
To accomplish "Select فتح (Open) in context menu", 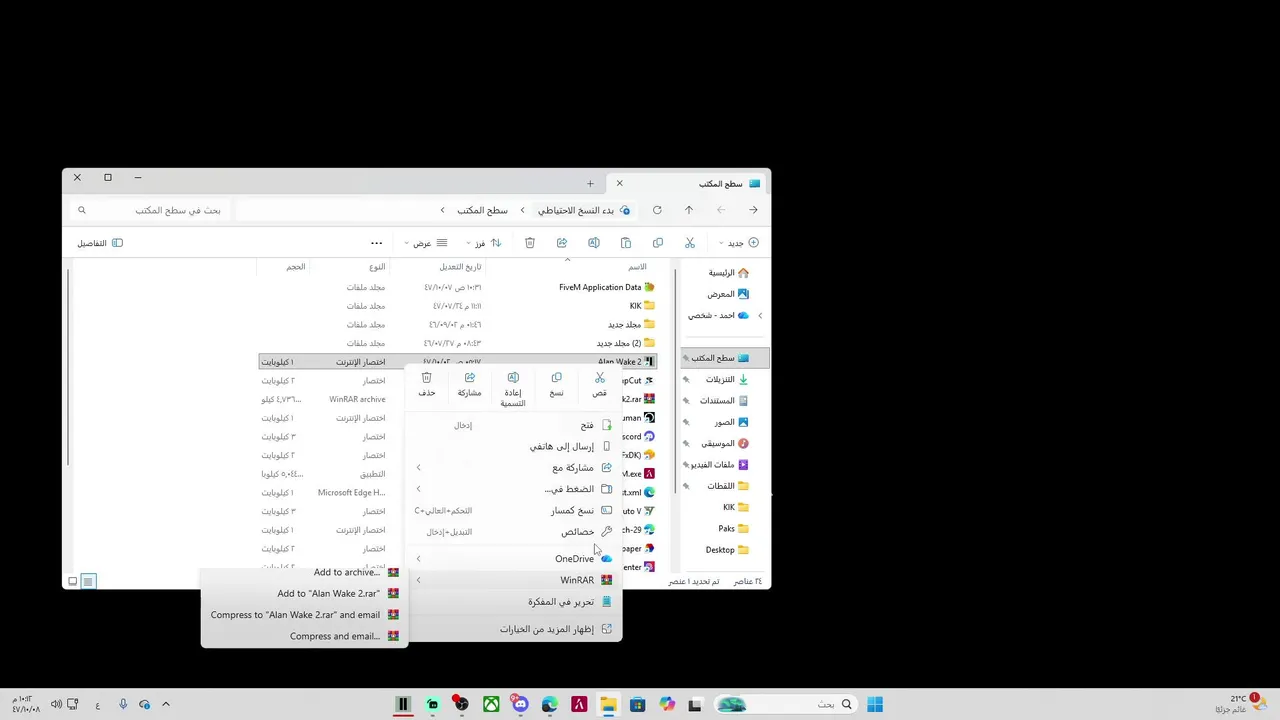I will pyautogui.click(x=514, y=425).
